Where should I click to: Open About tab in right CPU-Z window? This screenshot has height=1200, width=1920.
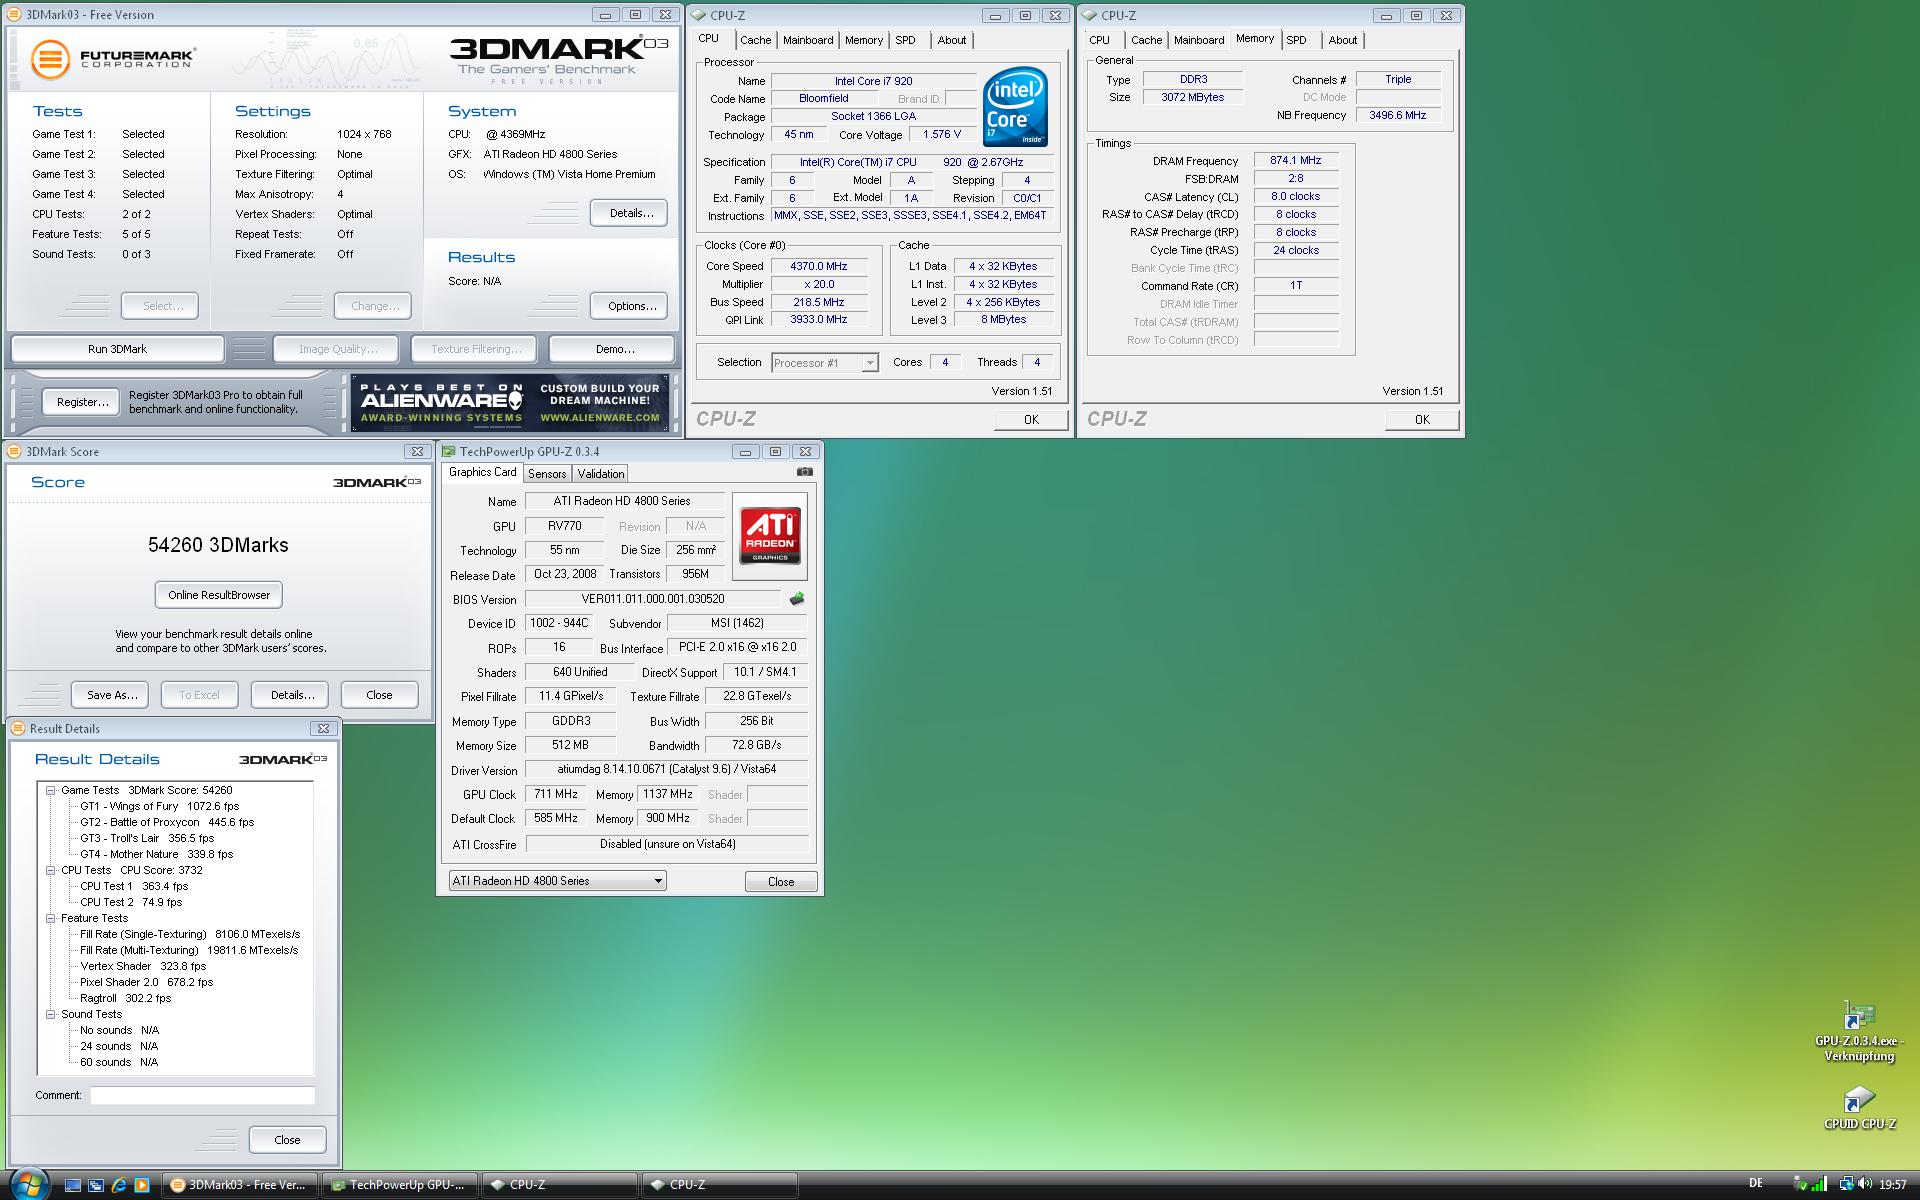1343,40
